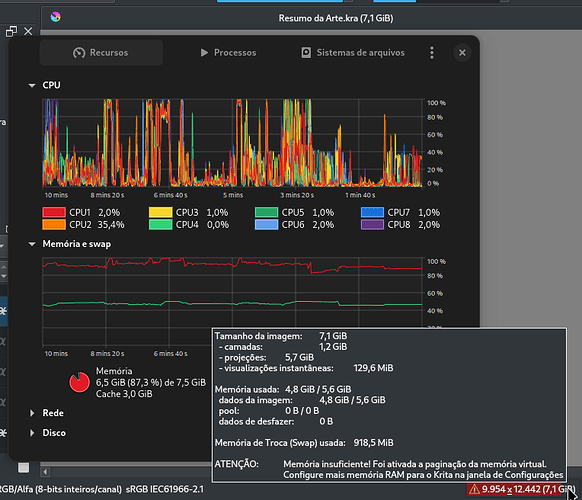This screenshot has width=582, height=500.
Task: Open the Recursos tab
Action: point(101,53)
